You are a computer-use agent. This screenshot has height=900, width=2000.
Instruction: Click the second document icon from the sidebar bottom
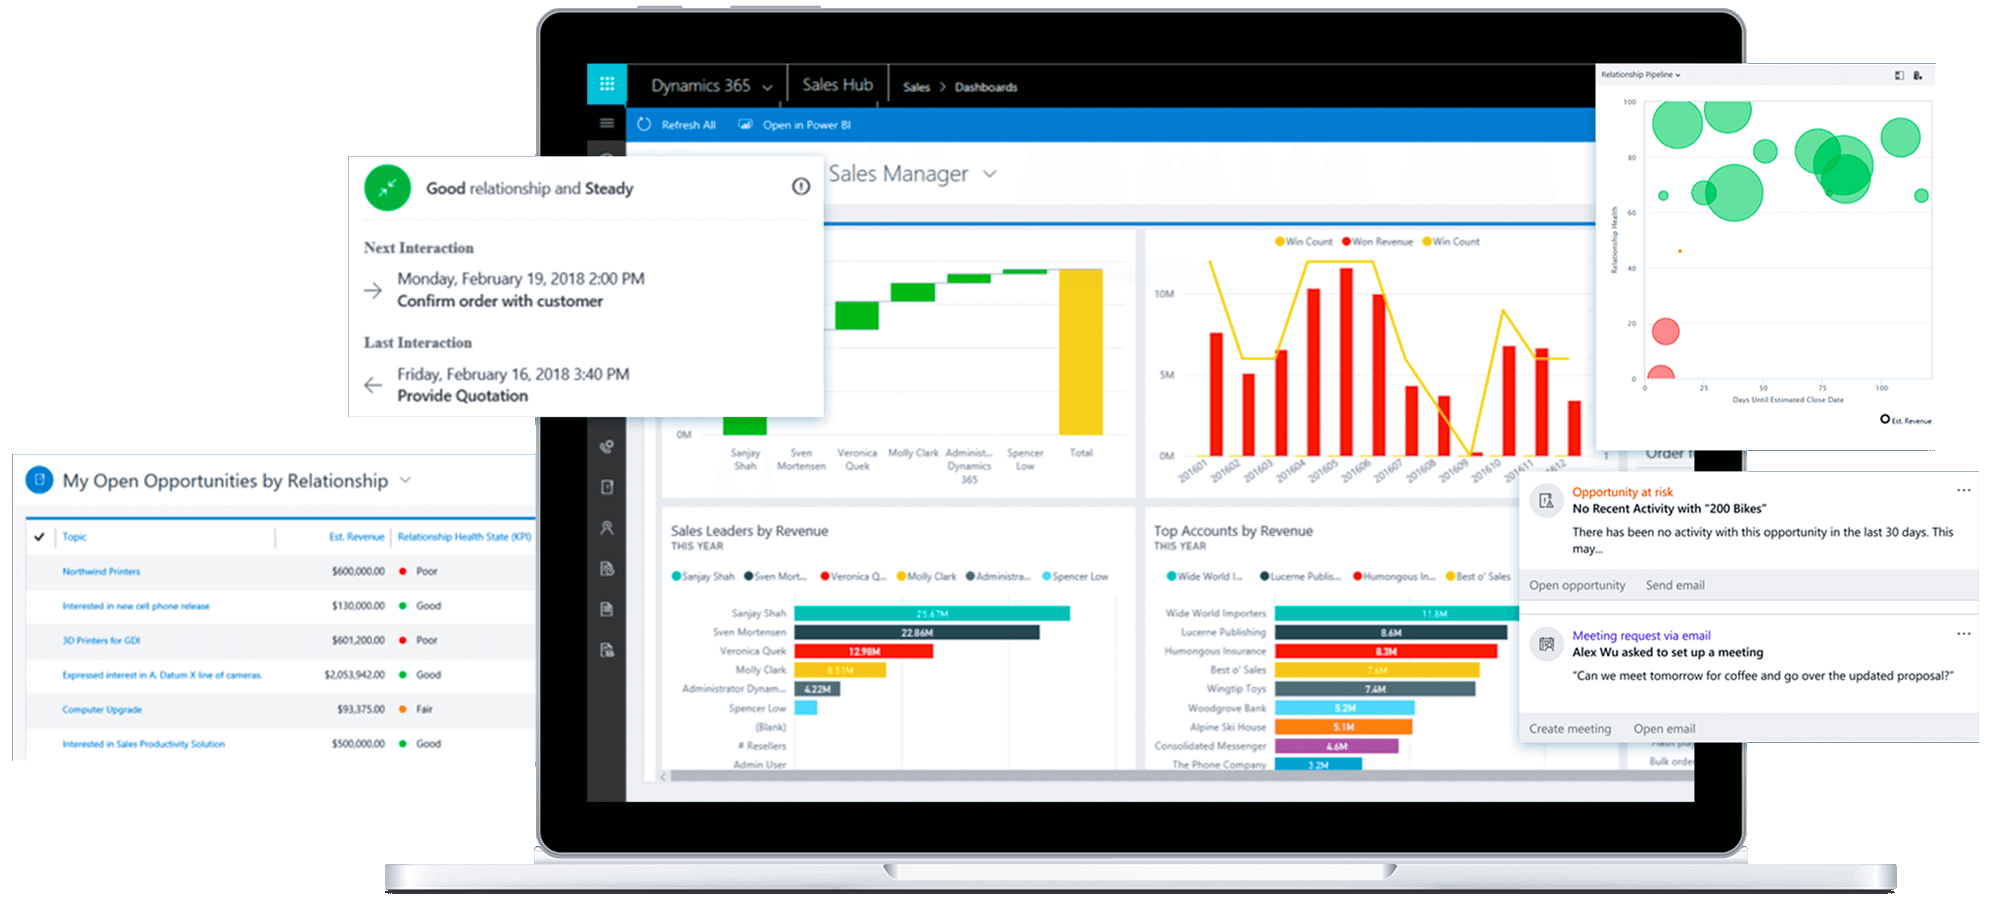coord(606,609)
